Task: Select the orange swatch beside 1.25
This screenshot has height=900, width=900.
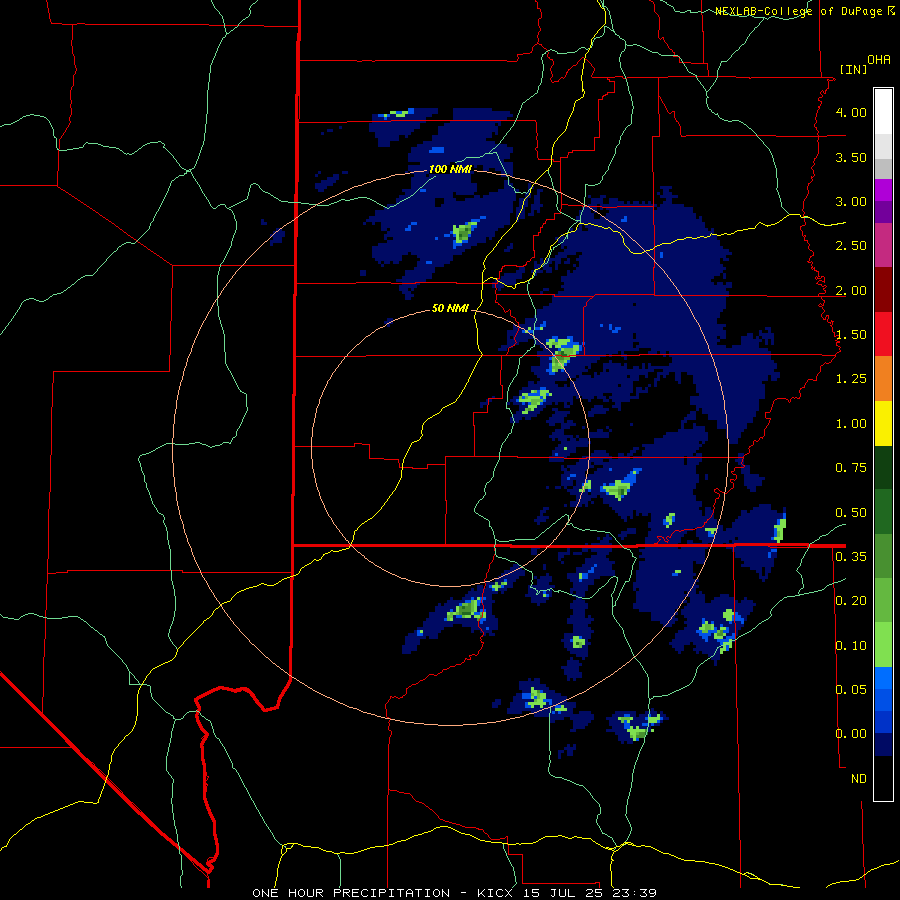Action: click(x=883, y=379)
